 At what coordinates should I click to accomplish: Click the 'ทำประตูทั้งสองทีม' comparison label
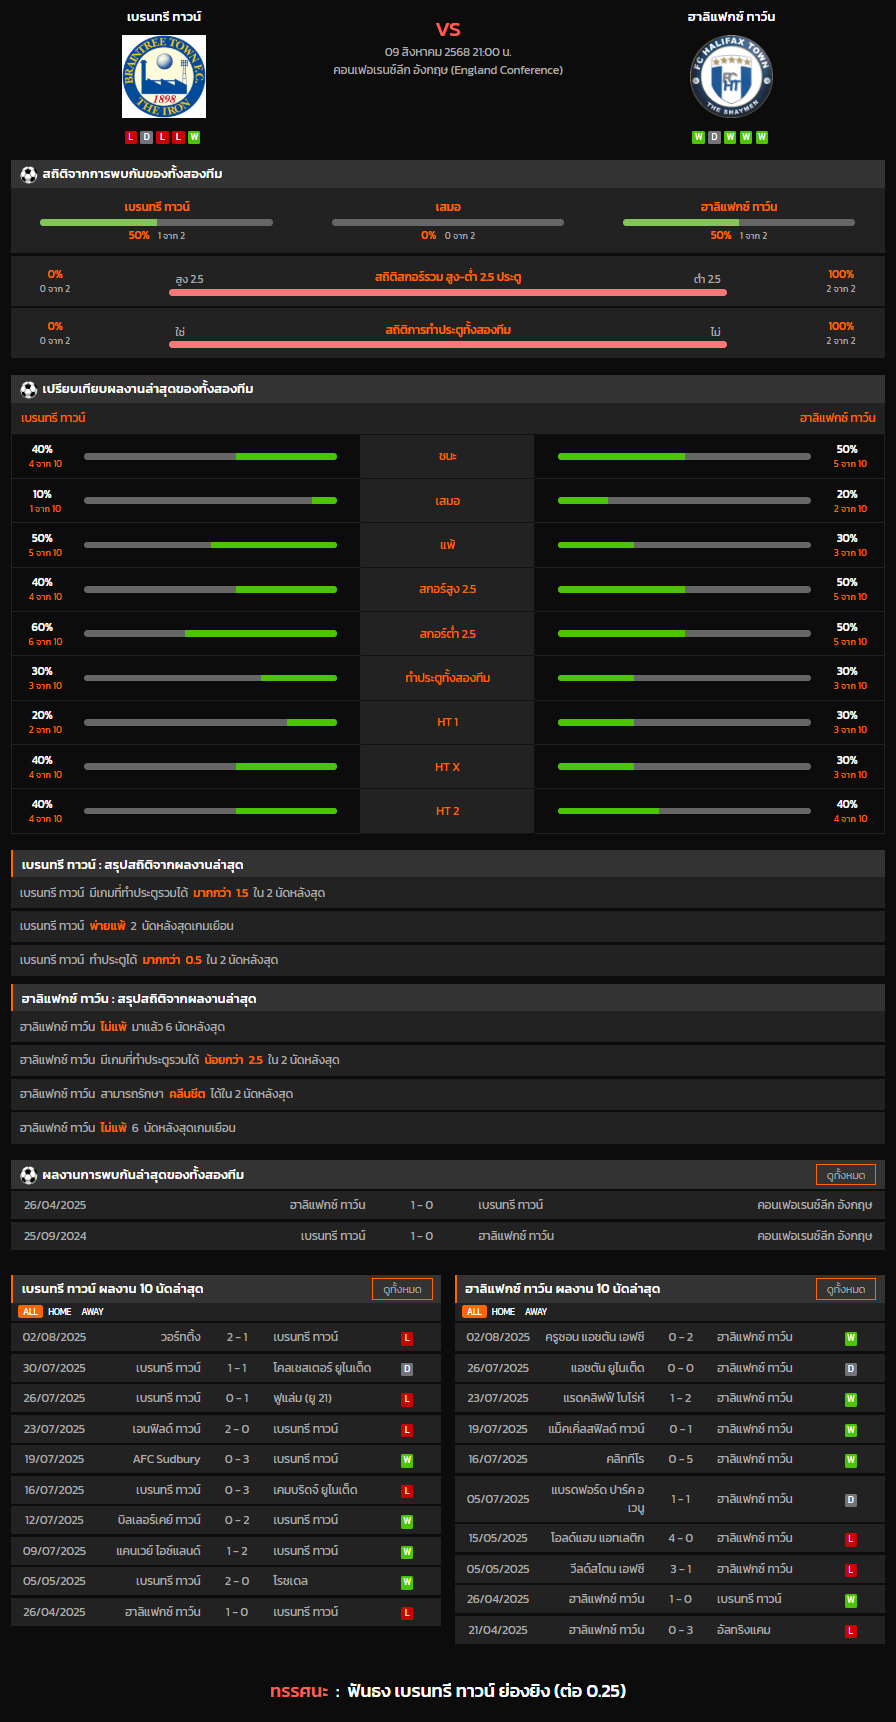coord(448,678)
